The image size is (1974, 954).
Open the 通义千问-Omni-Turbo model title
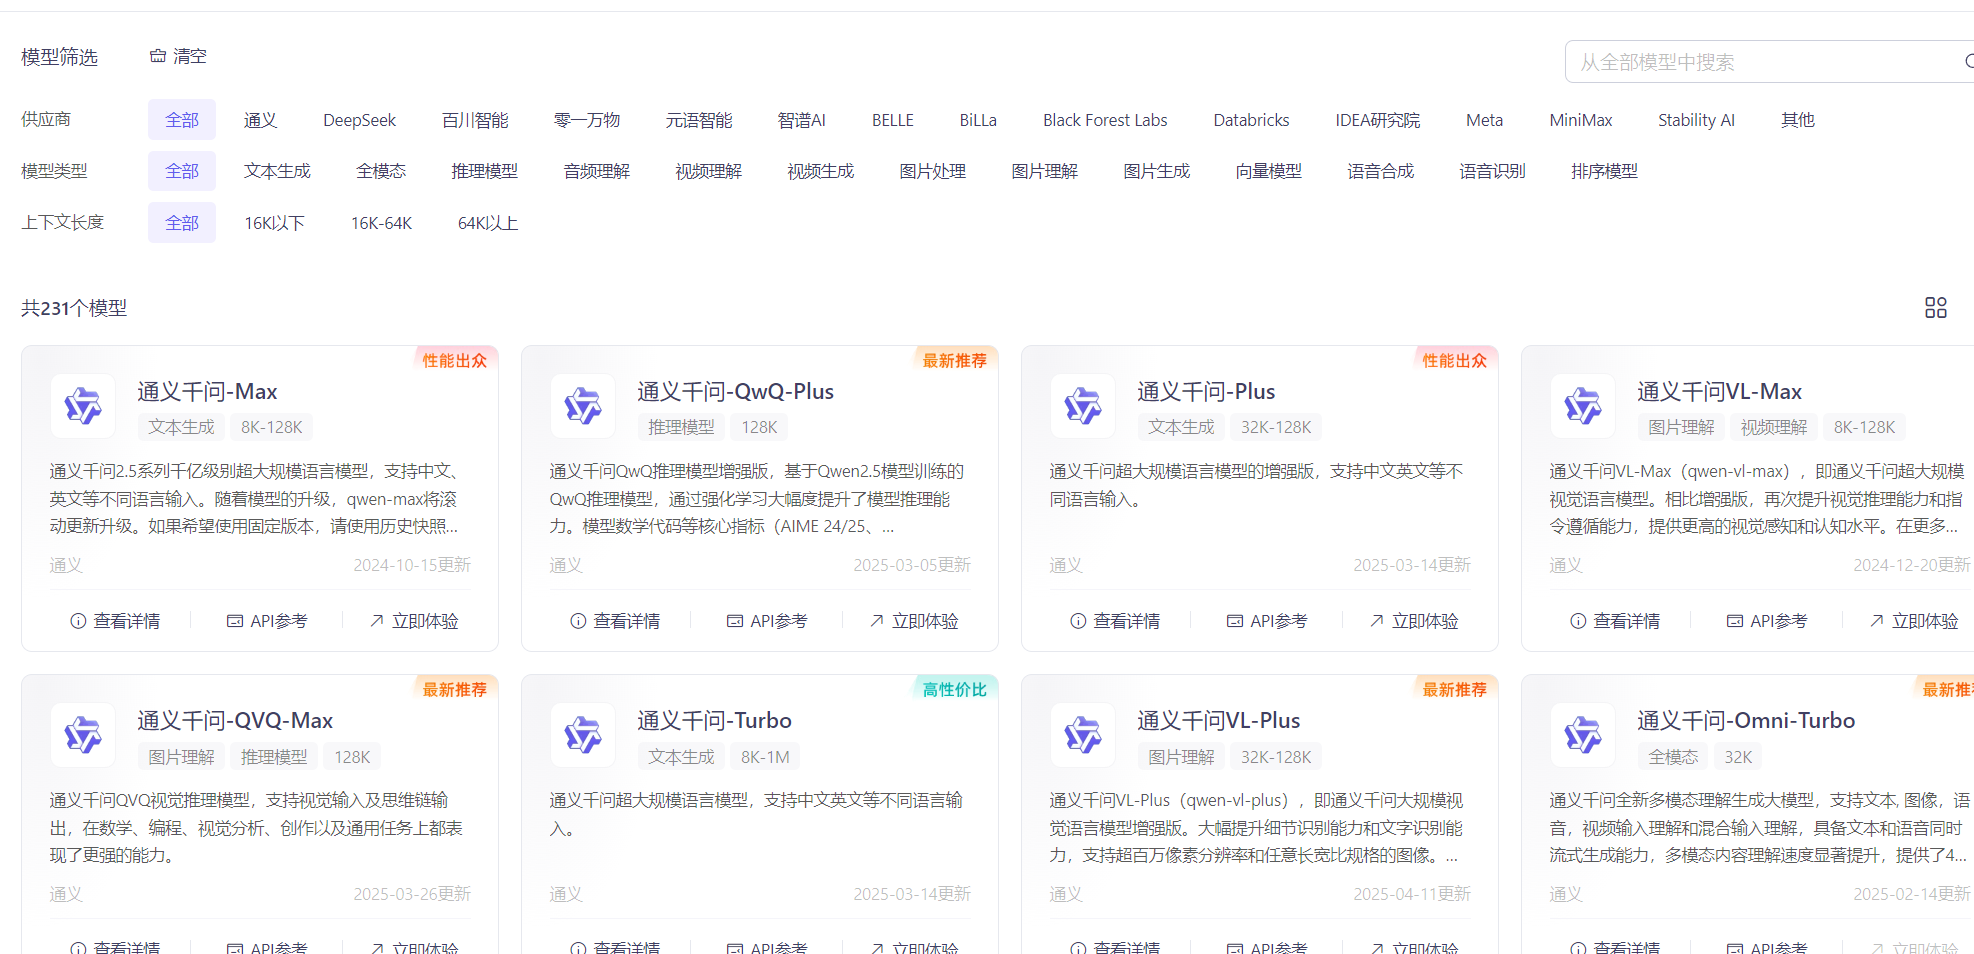pos(1746,720)
